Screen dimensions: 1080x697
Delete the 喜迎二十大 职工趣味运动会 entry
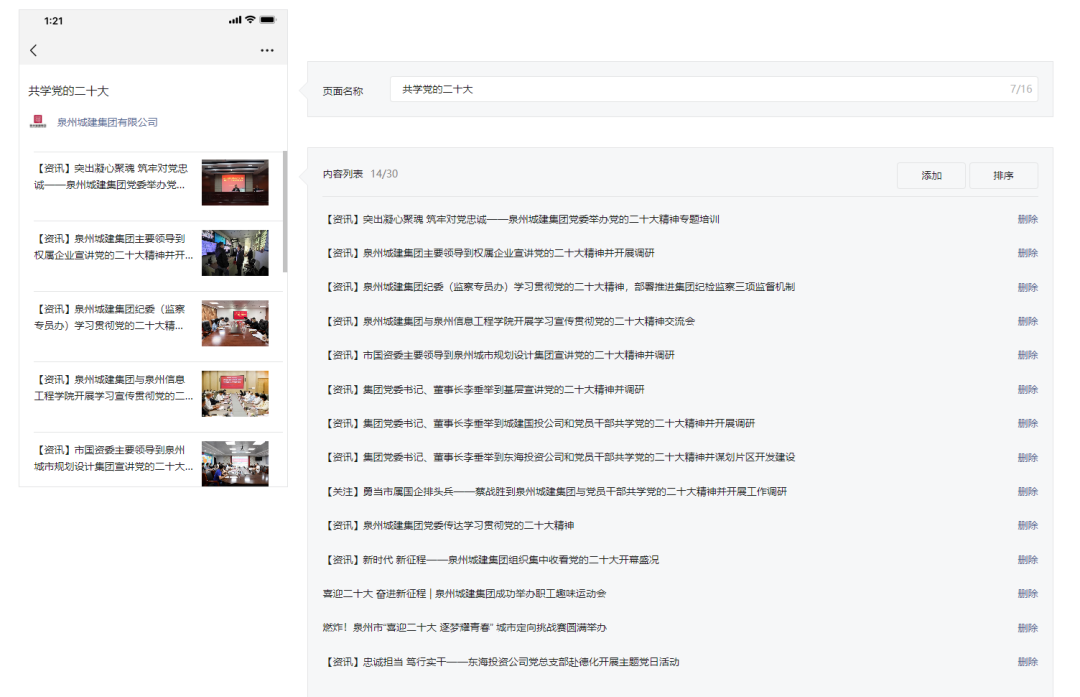point(1027,593)
